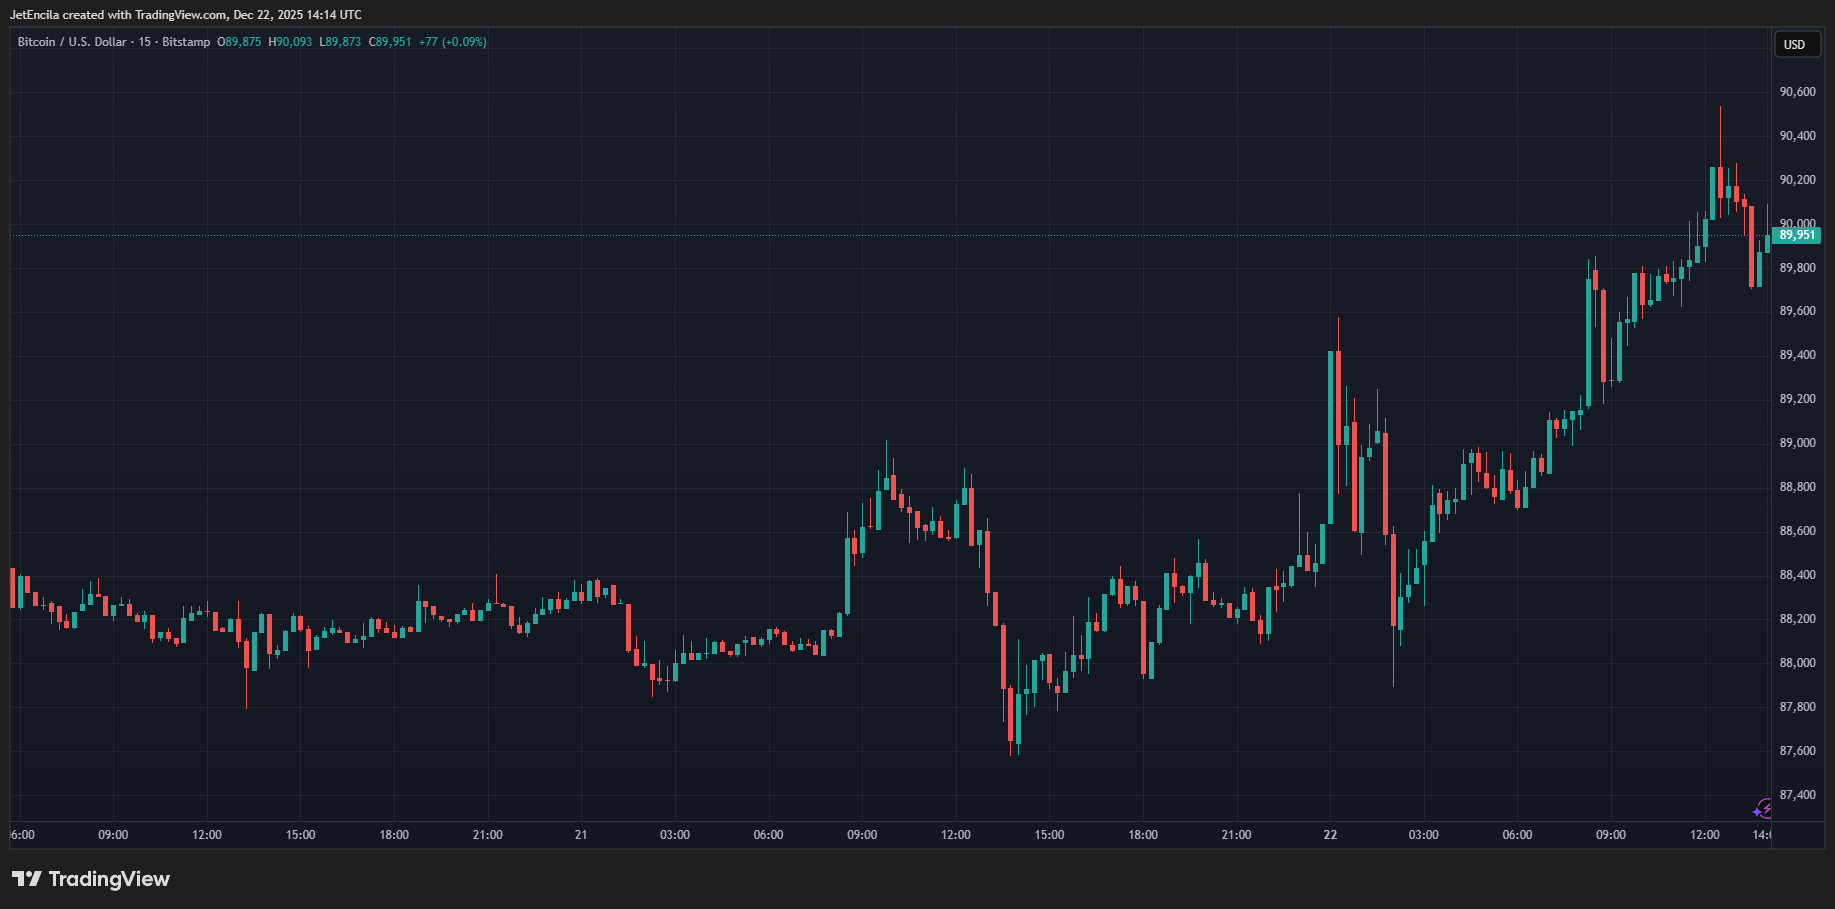
Task: Click the 88,000 price scale label
Action: tap(1797, 663)
